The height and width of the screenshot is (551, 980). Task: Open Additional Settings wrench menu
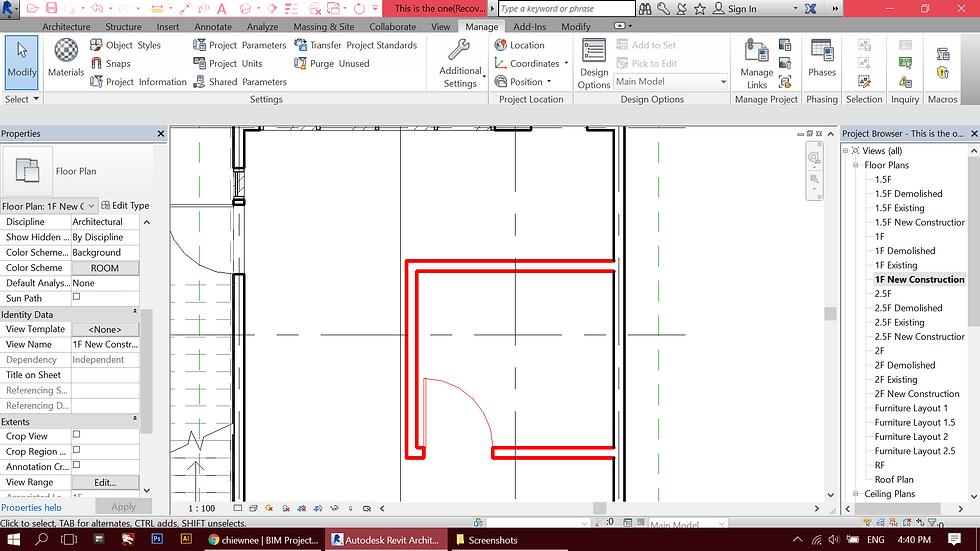(461, 64)
